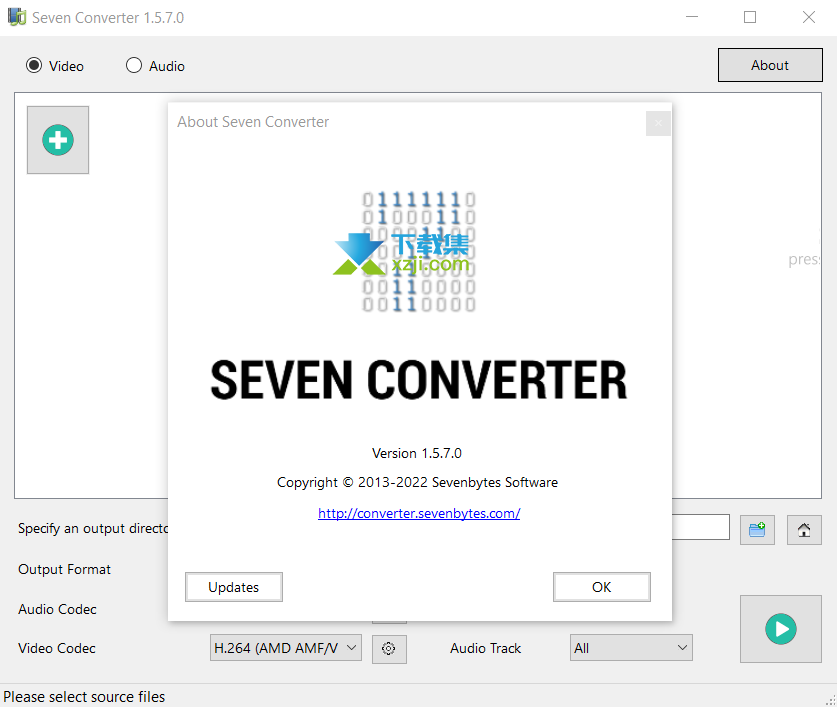Click the Audio Track label
Image resolution: width=837 pixels, height=707 pixels.
tap(485, 648)
